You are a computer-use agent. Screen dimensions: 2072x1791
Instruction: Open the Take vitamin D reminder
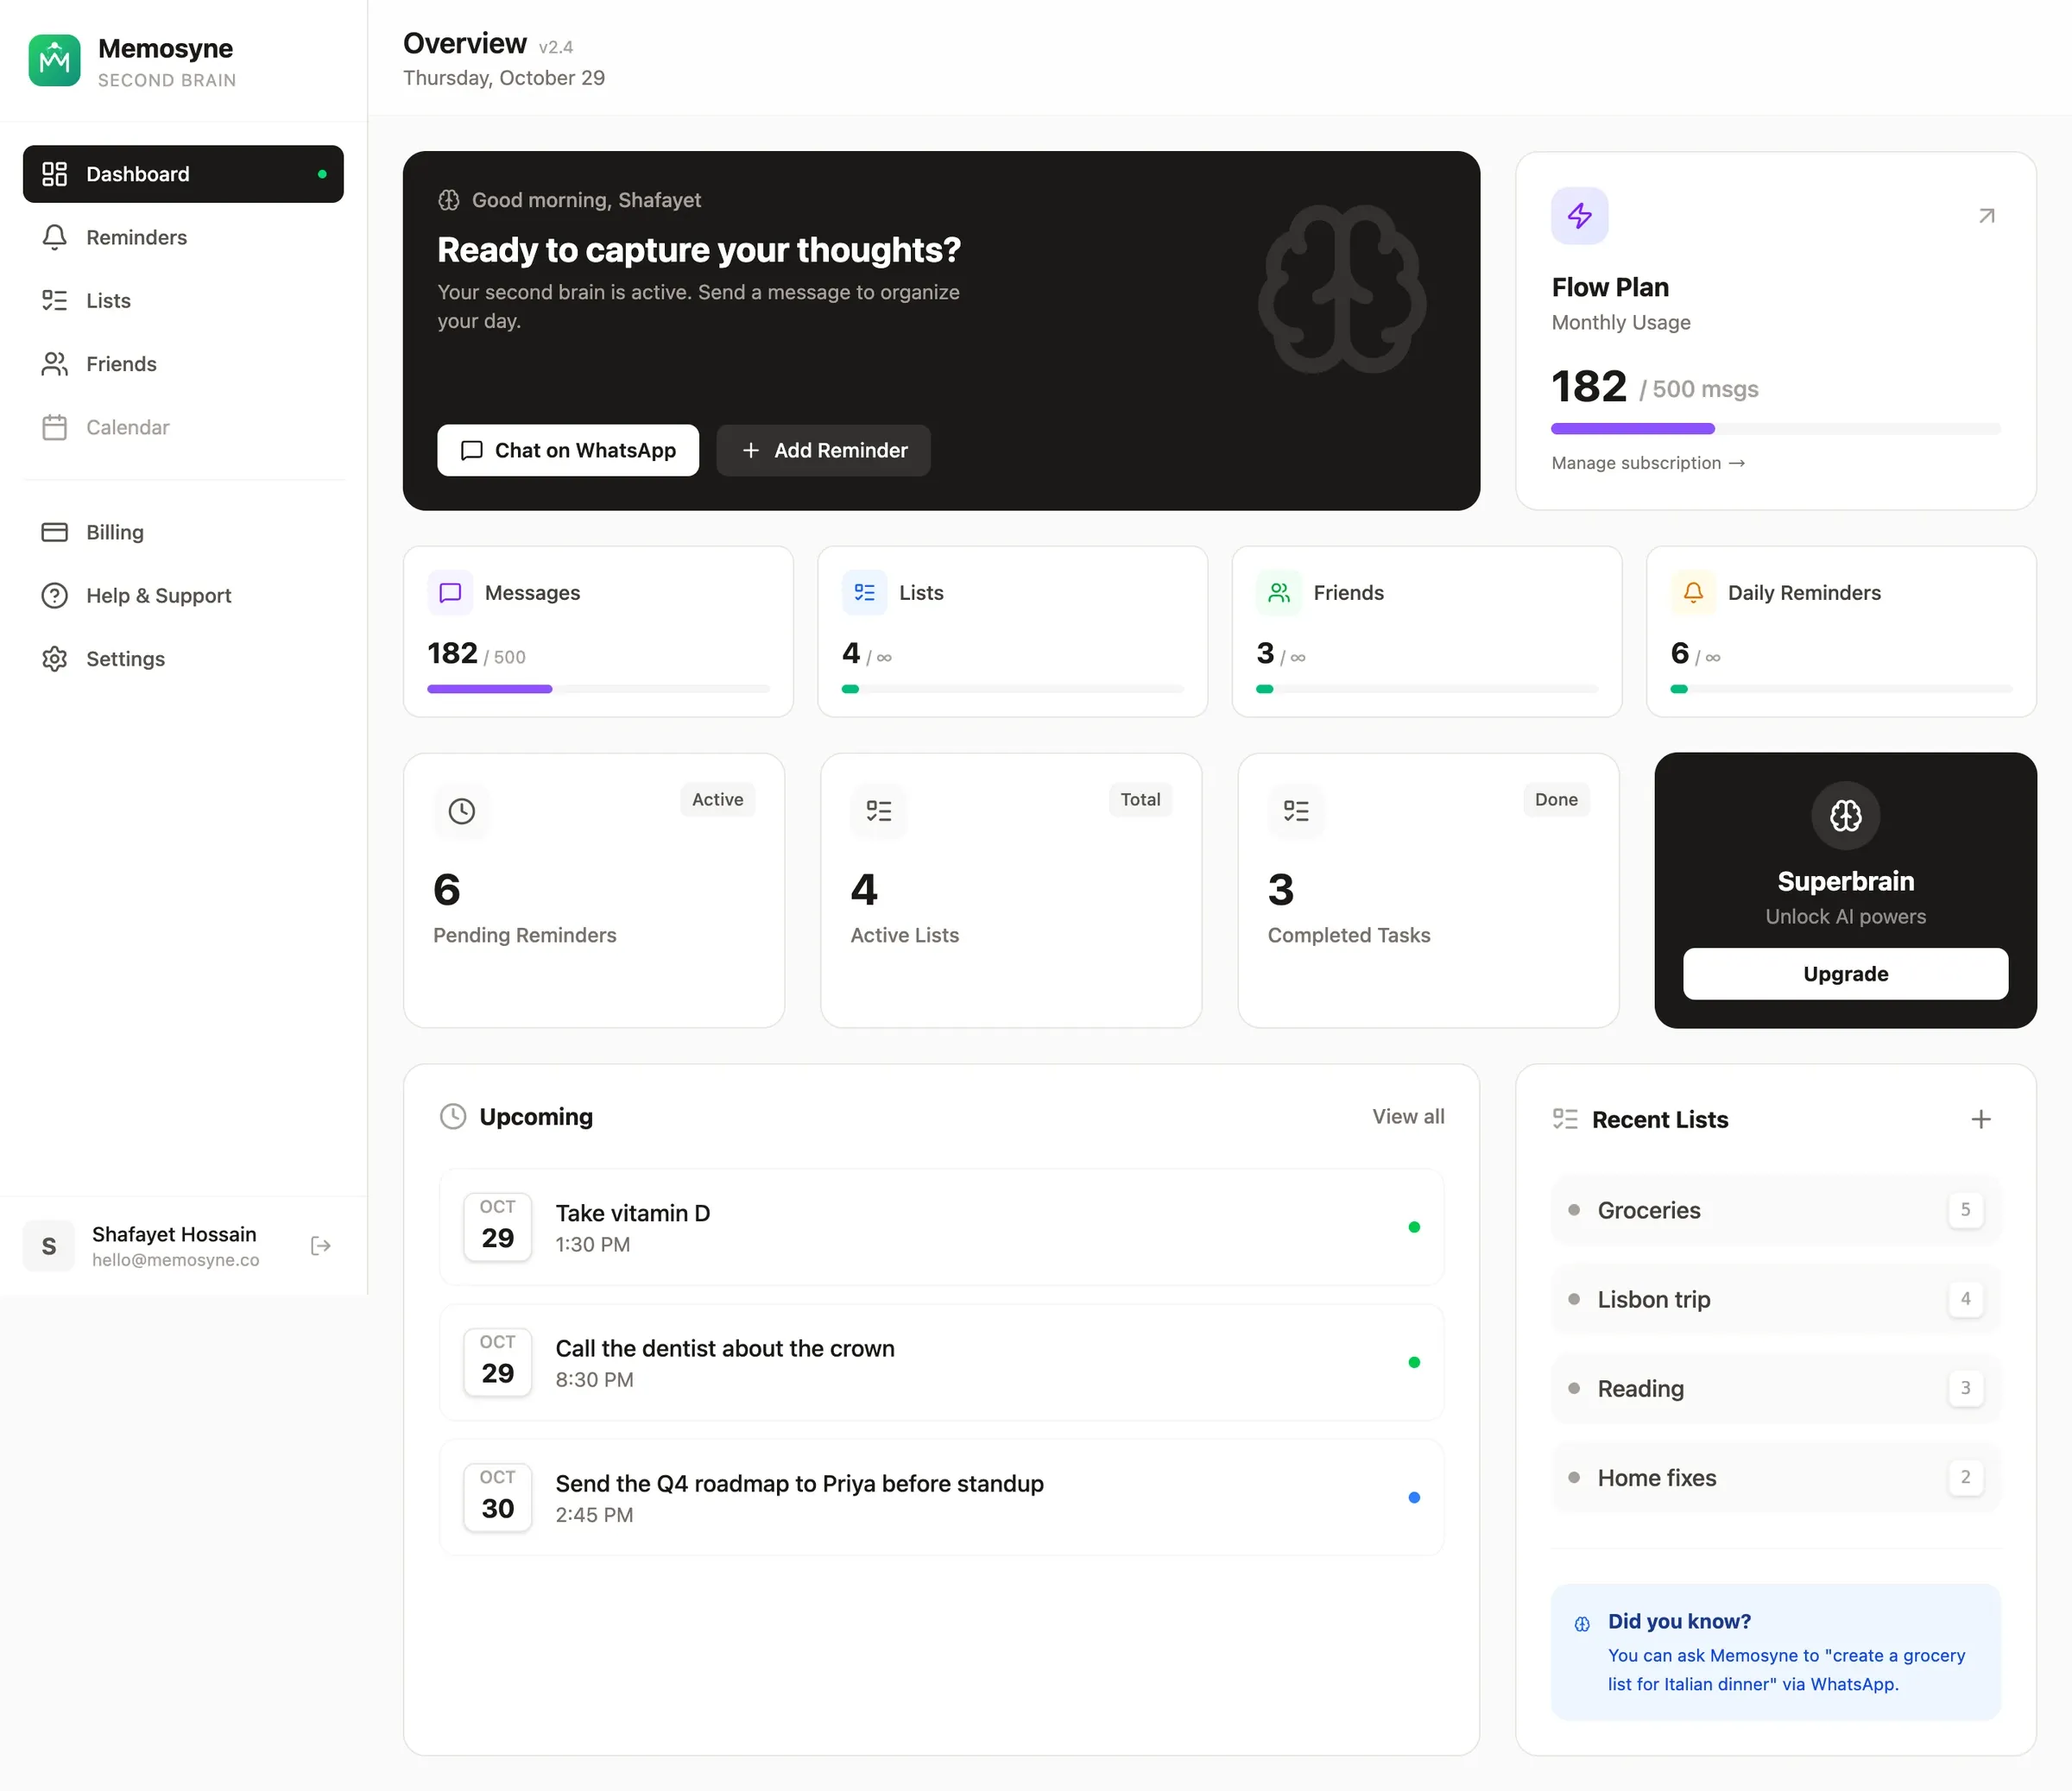click(941, 1227)
